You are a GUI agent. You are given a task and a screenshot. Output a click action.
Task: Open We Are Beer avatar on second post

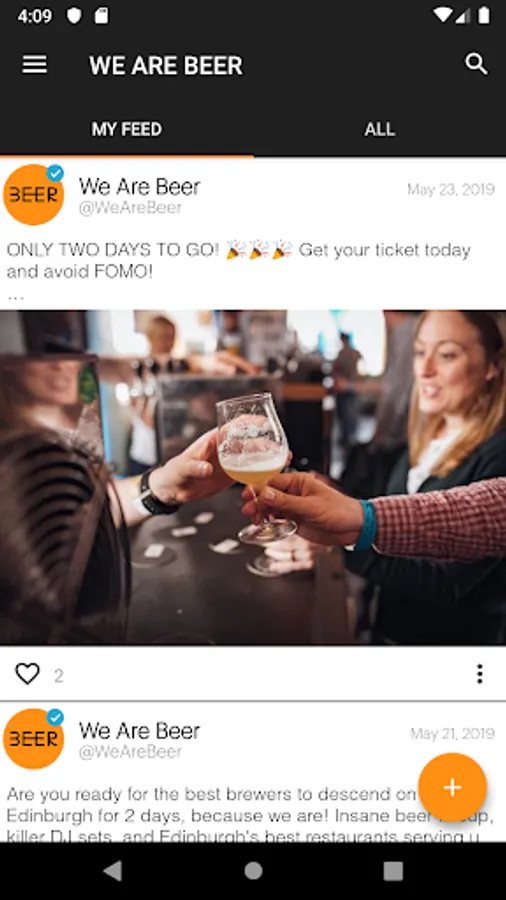[33, 739]
